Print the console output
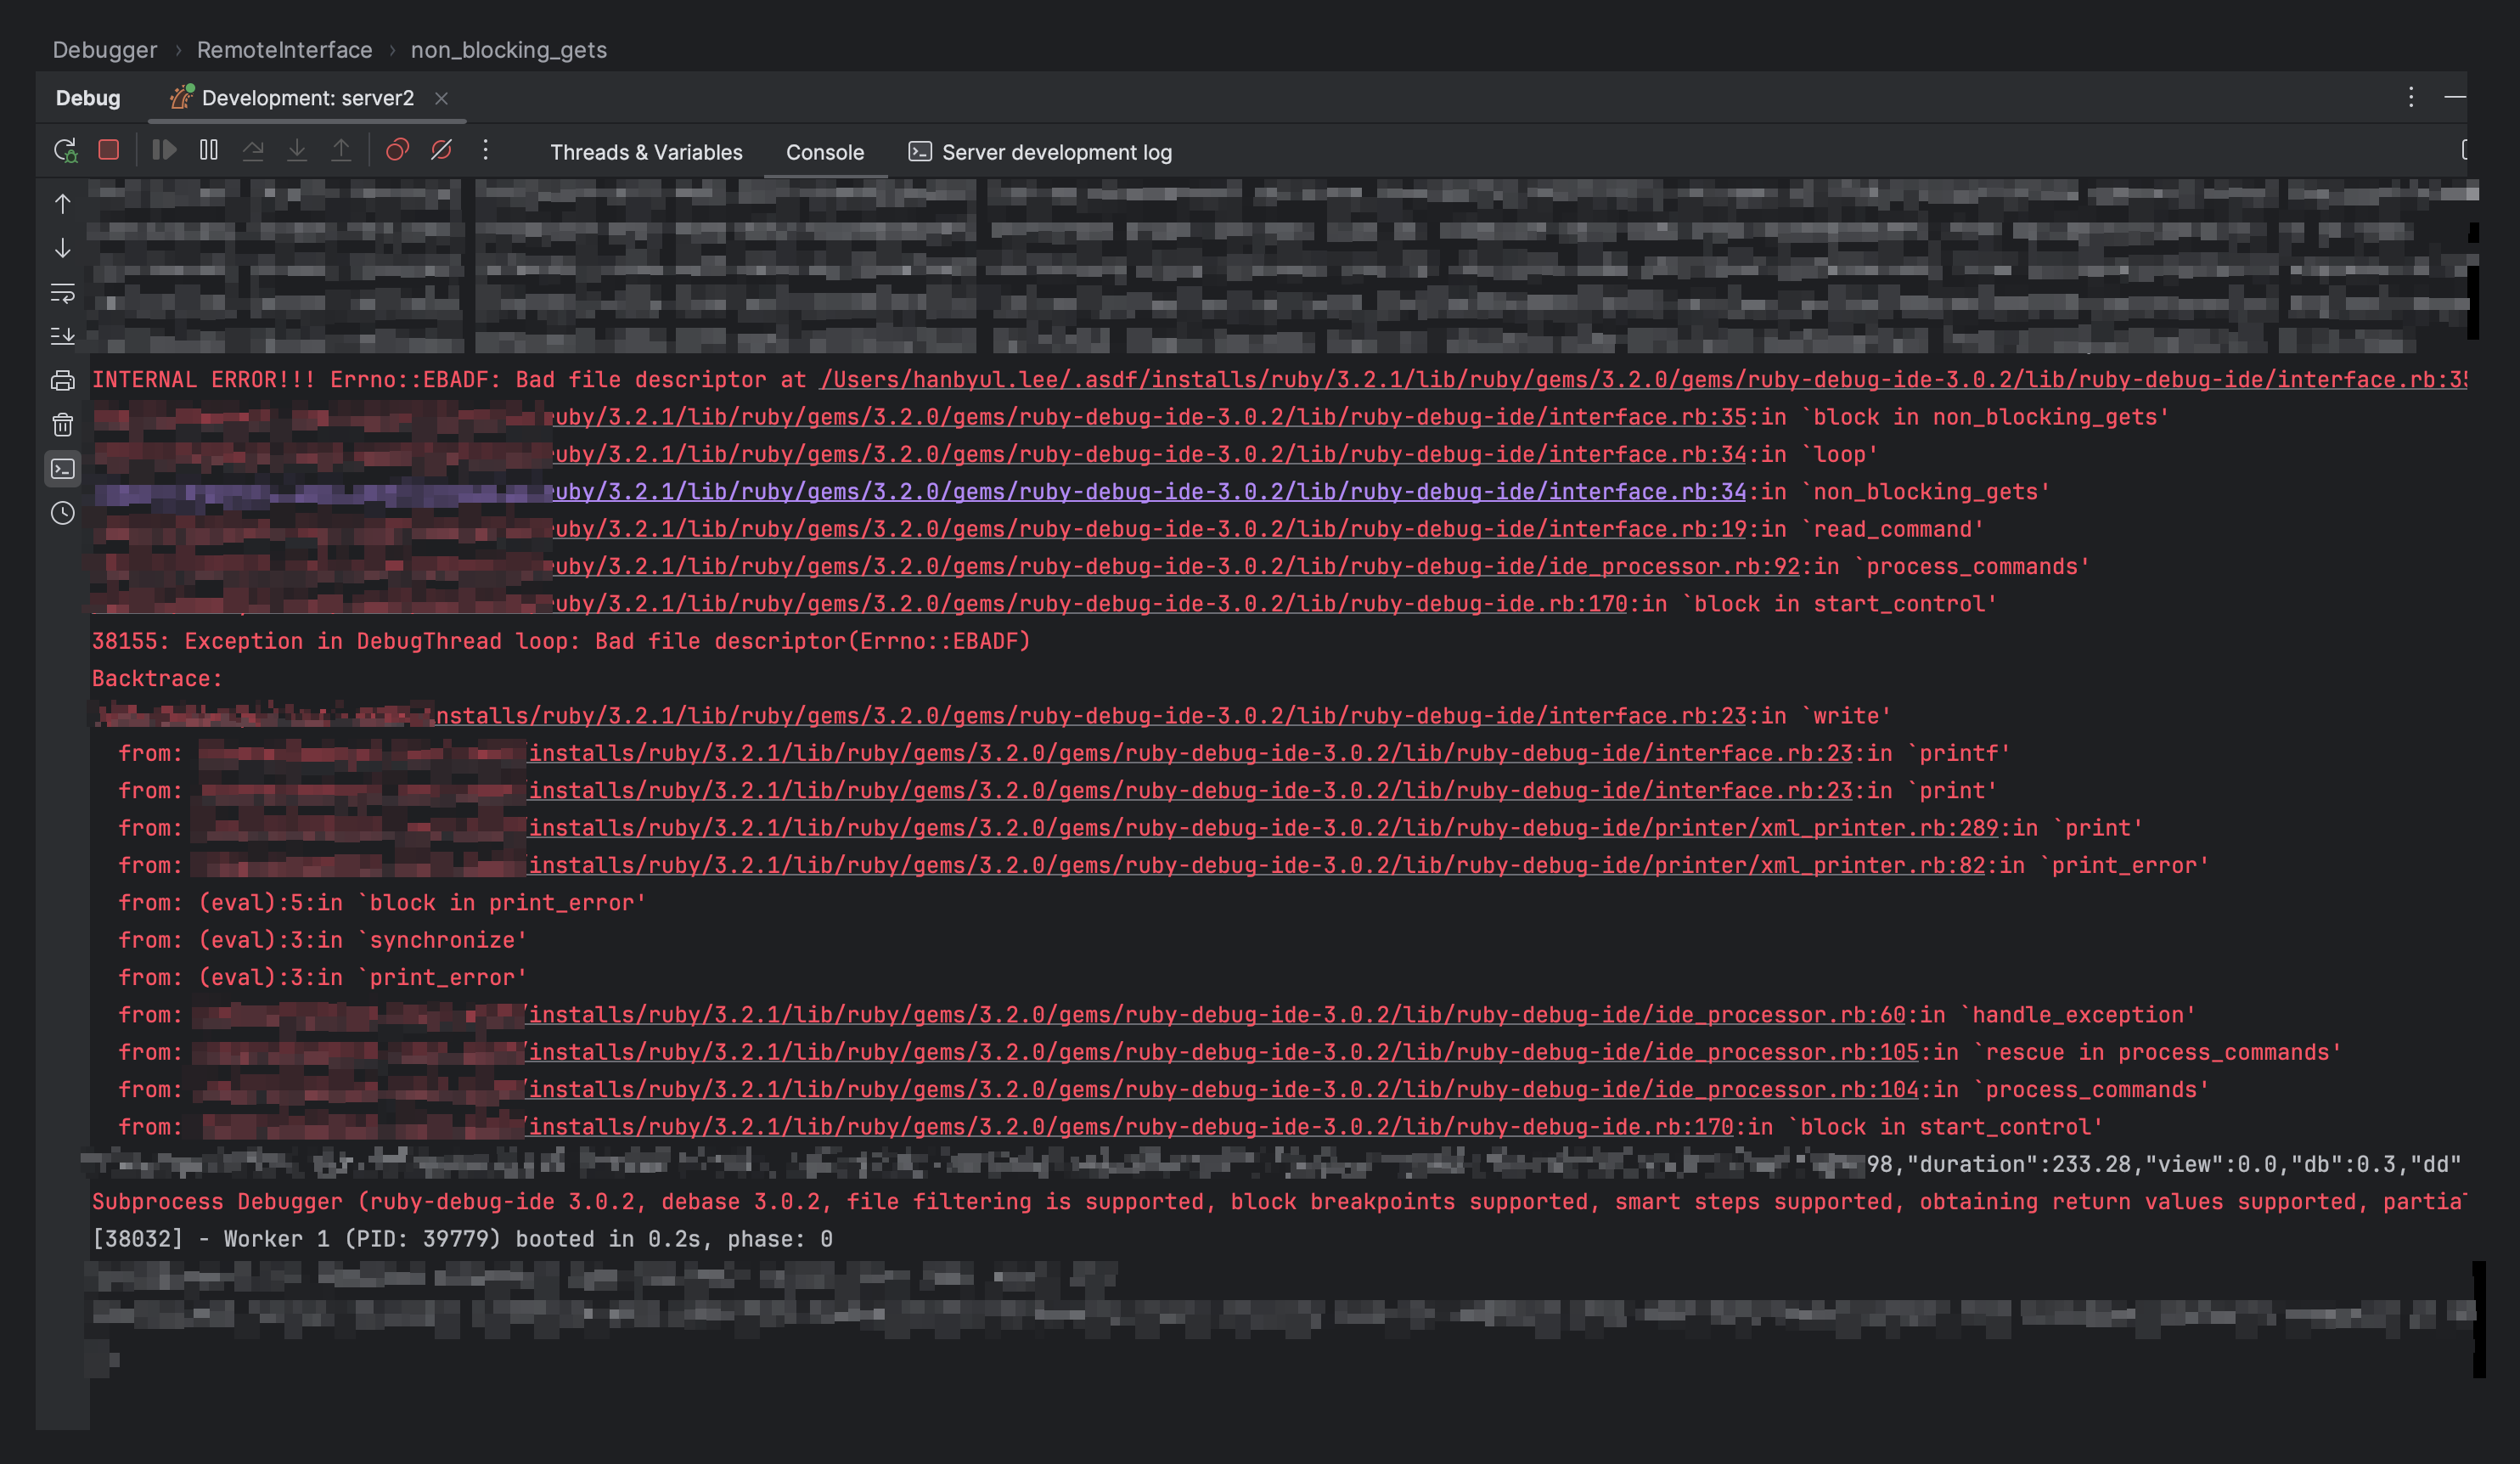Screen dimensions: 2520x1464 coord(63,380)
